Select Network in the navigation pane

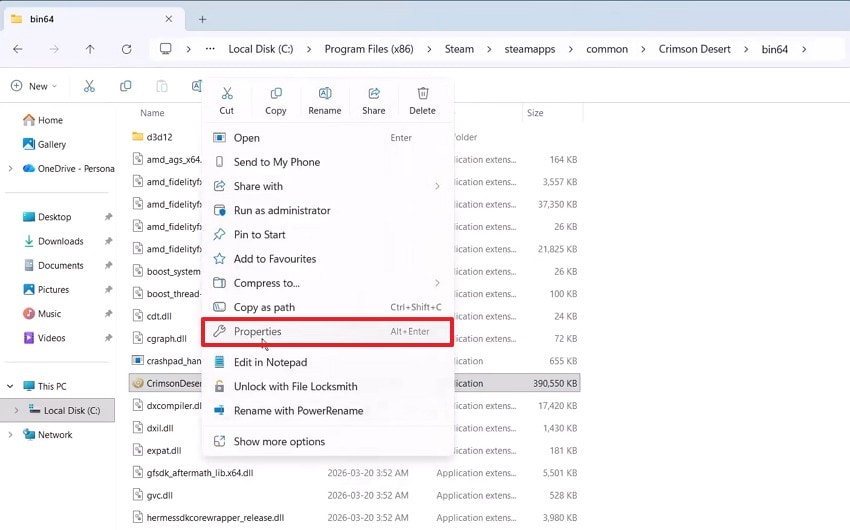pyautogui.click(x=47, y=435)
